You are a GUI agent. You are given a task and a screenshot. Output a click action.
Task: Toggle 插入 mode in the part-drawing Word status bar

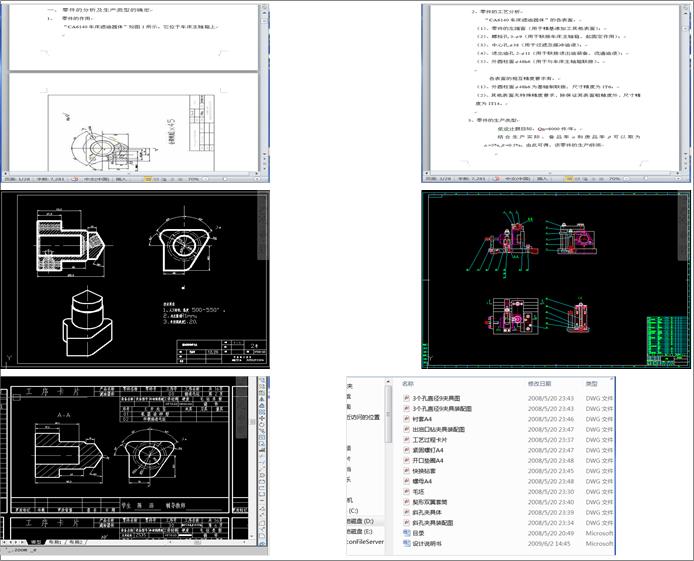point(120,179)
